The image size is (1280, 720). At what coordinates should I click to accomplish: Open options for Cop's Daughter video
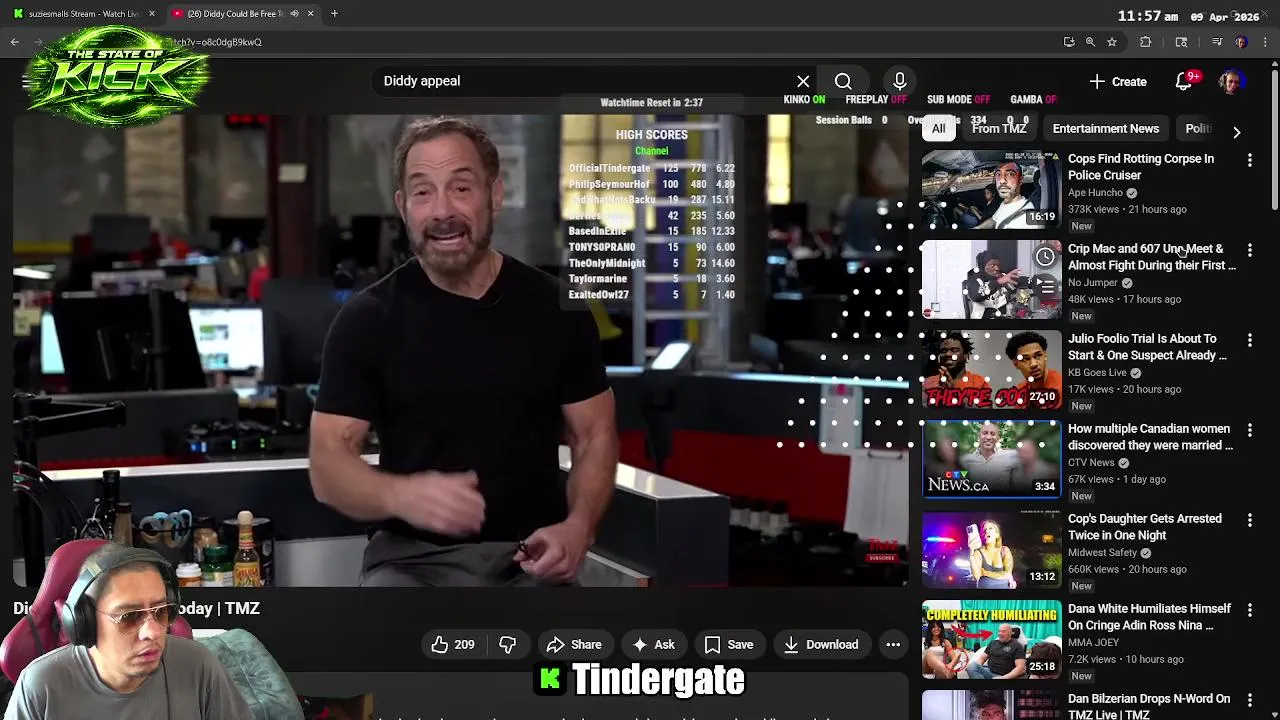(1249, 520)
